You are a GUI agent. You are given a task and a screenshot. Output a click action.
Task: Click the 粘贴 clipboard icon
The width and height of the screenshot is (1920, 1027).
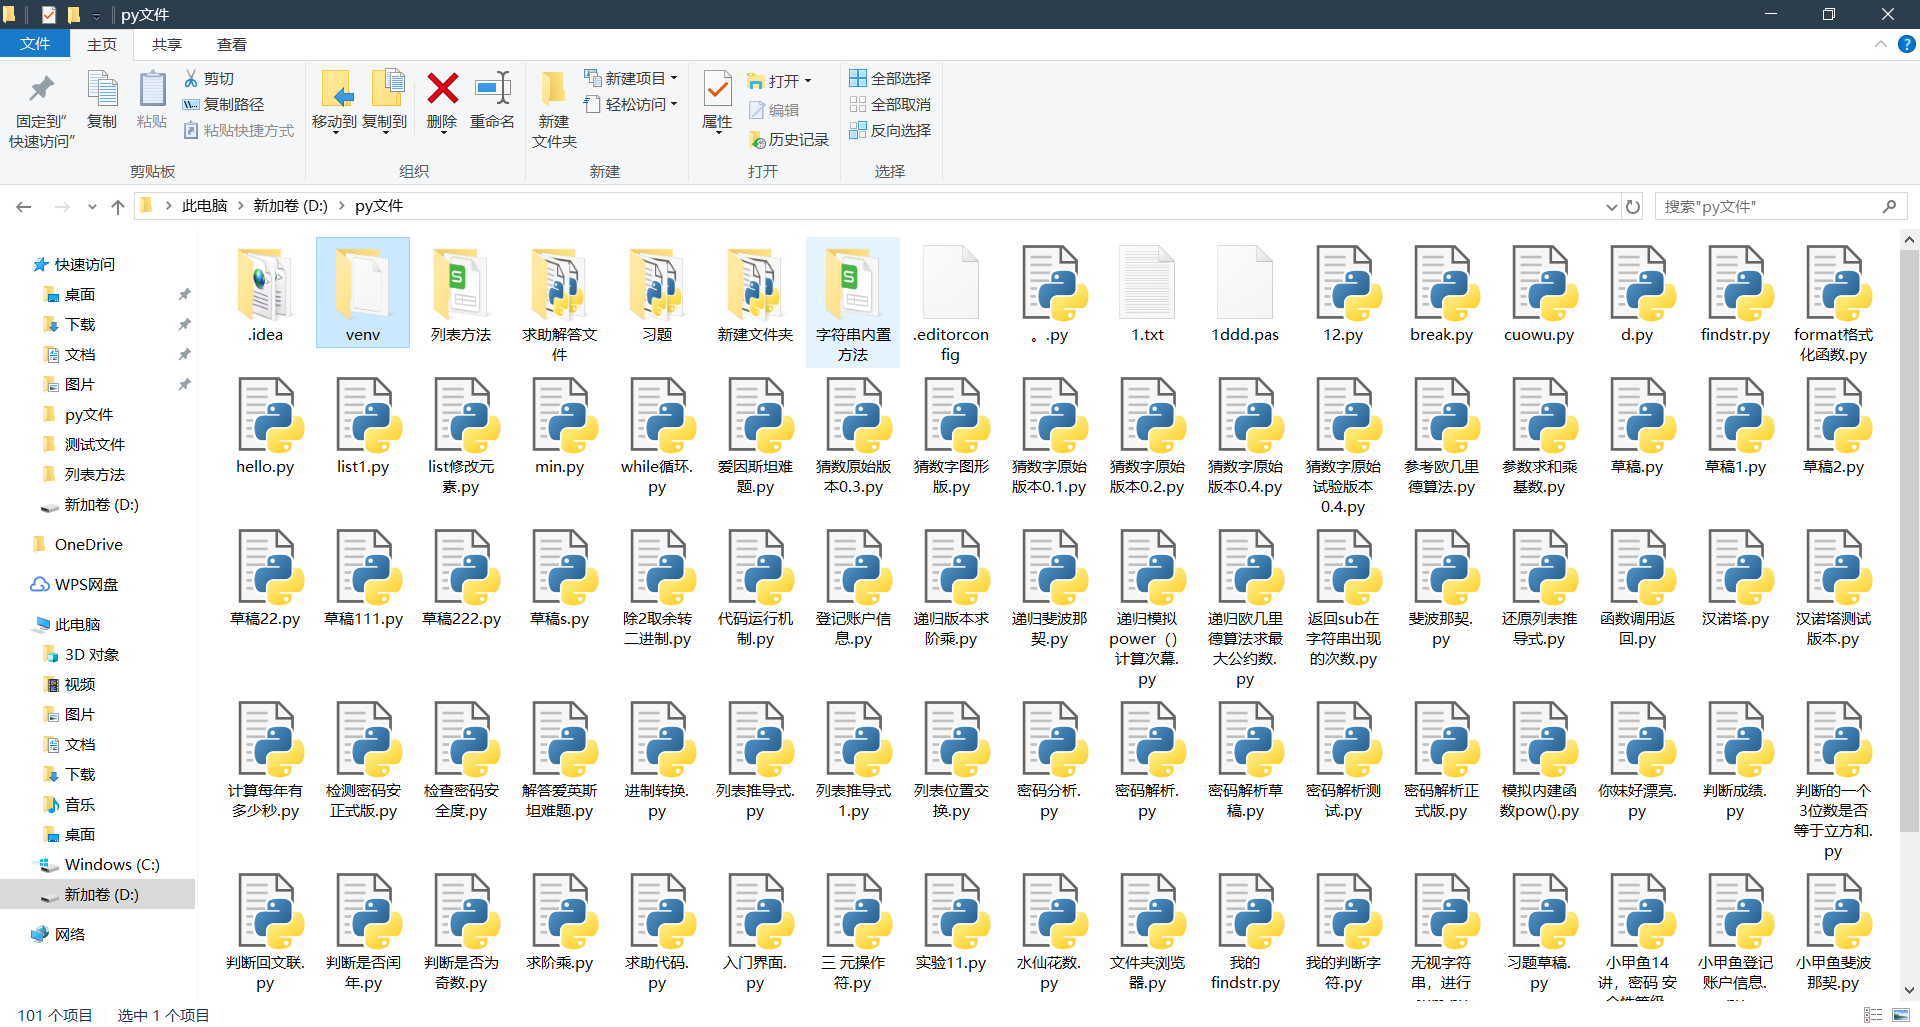click(x=152, y=89)
